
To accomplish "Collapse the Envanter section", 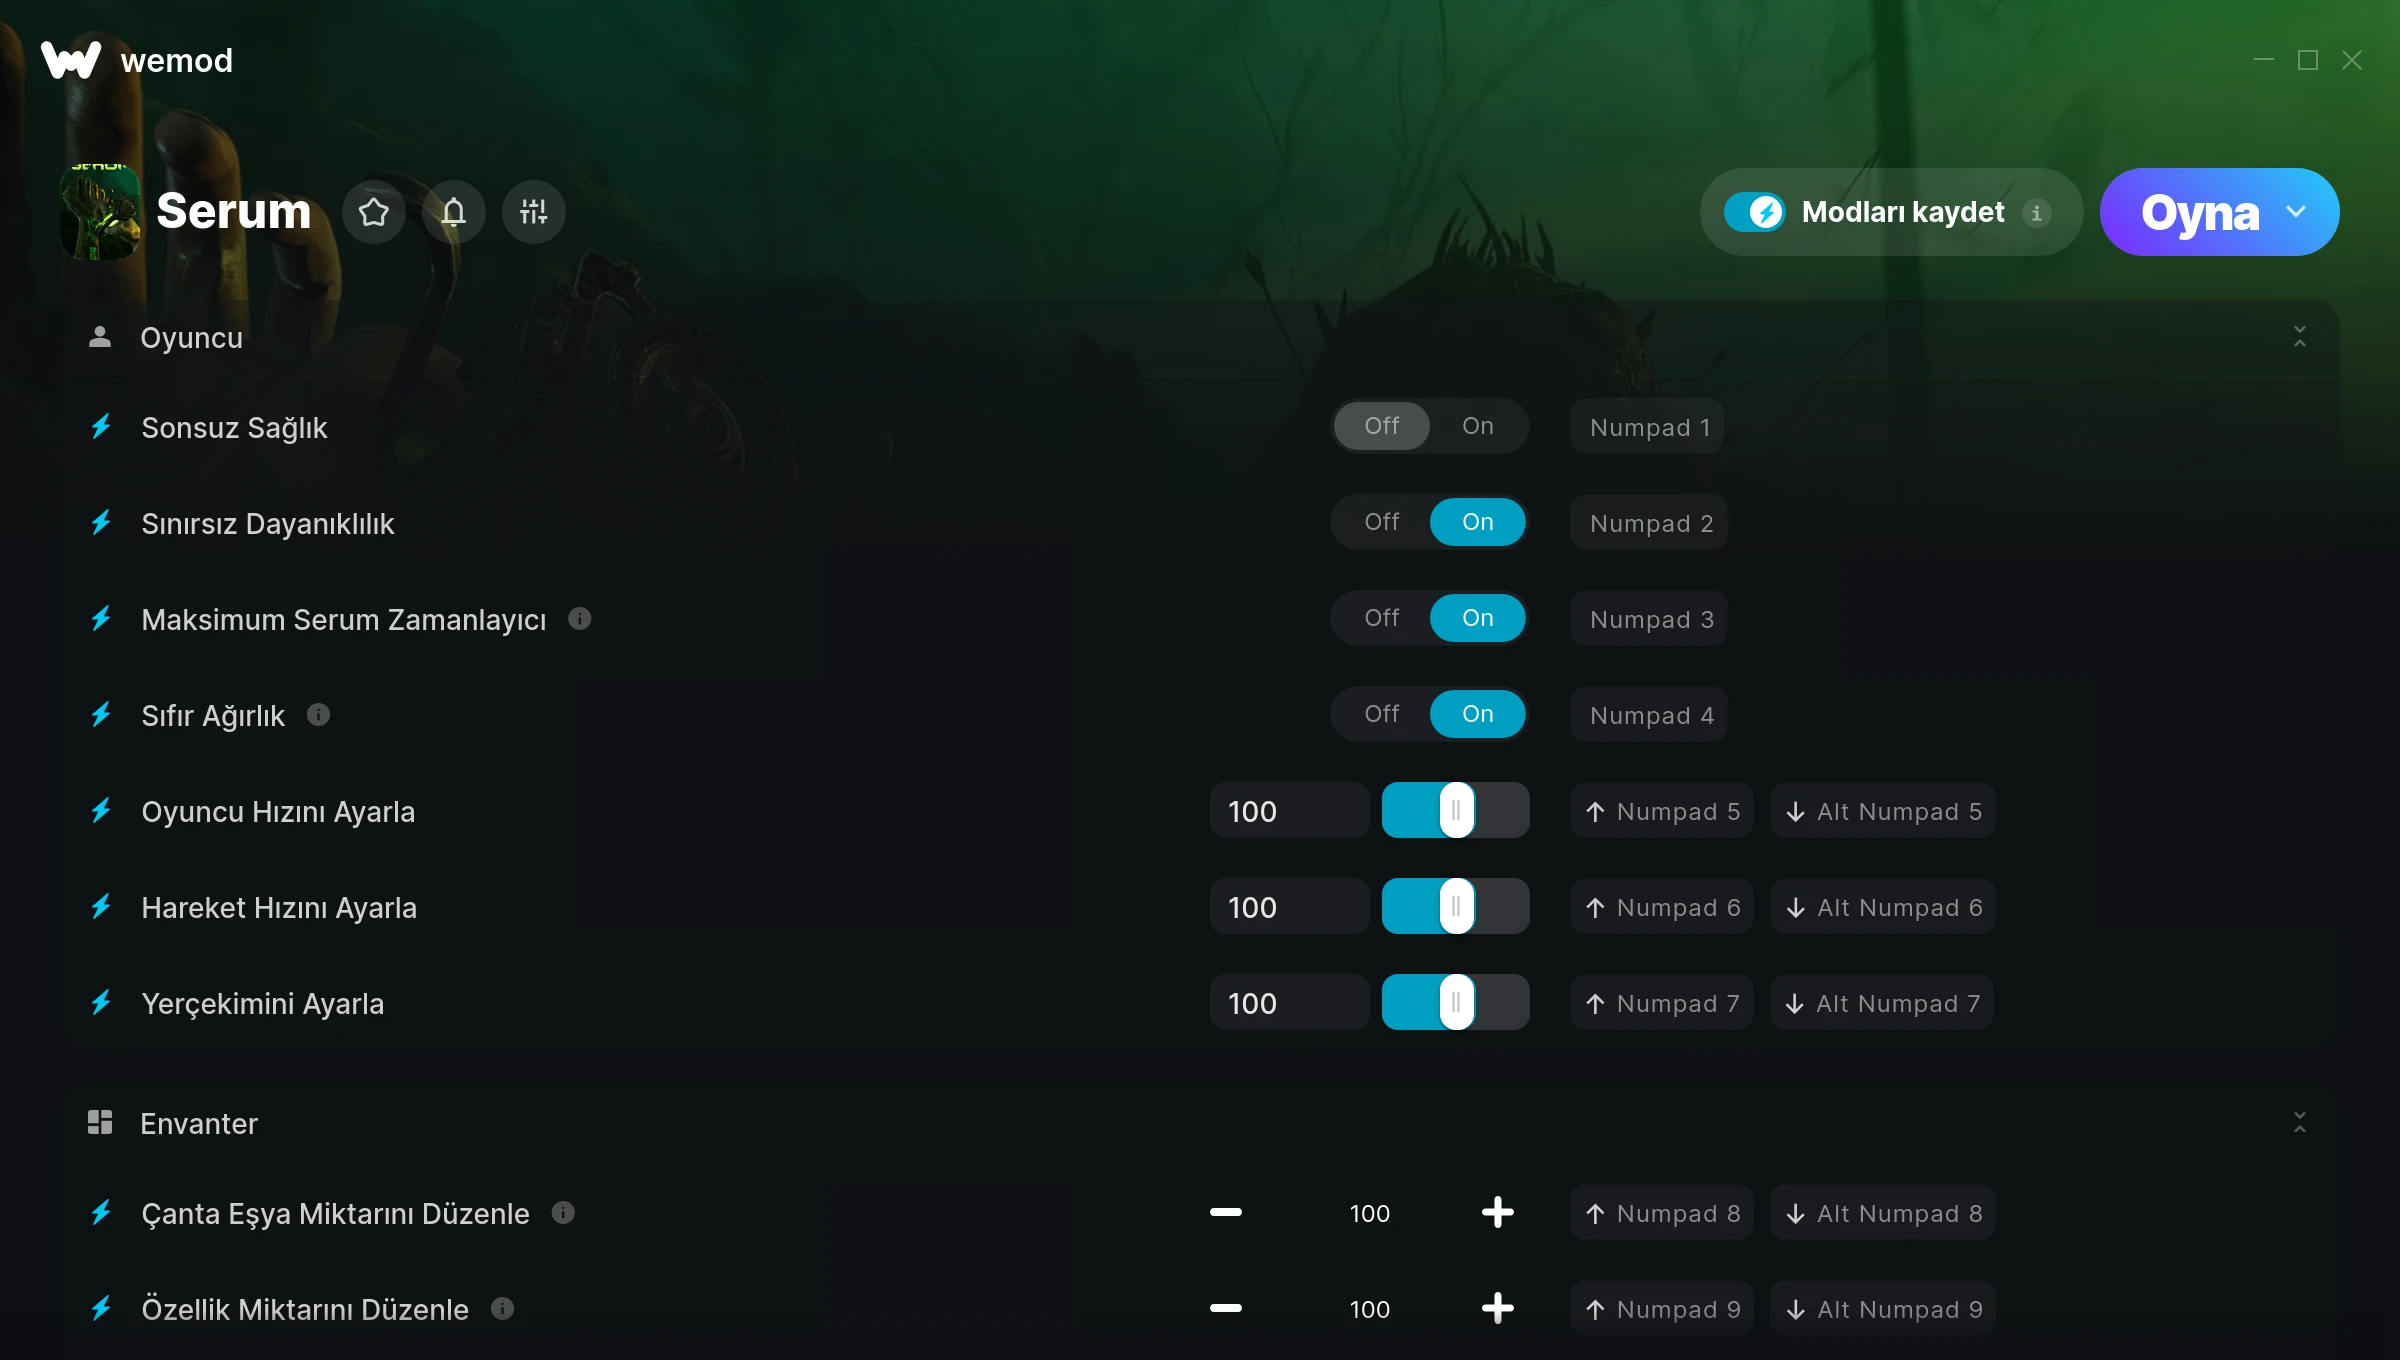I will [2300, 1123].
